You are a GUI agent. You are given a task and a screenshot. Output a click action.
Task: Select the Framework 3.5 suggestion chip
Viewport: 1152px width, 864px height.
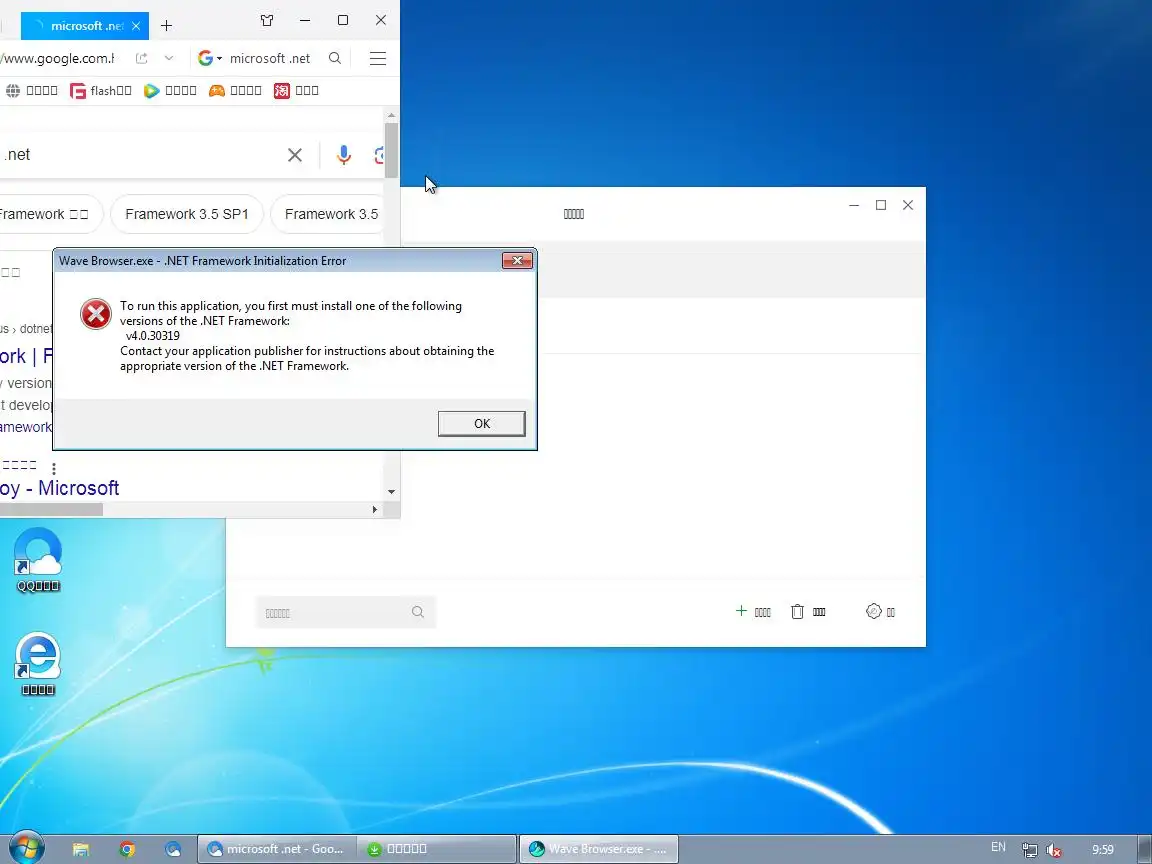click(329, 214)
